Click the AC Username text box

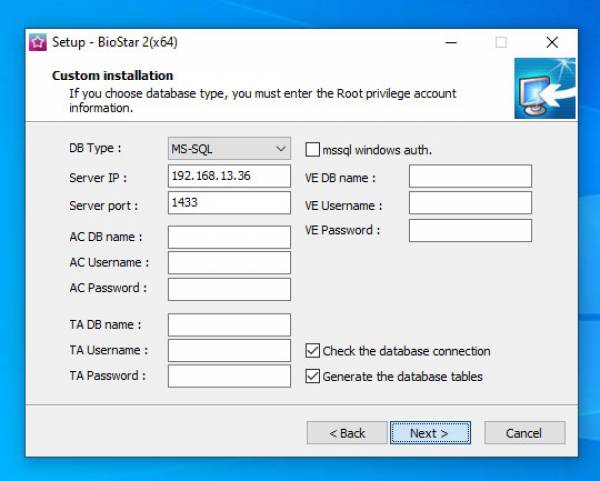pos(229,263)
